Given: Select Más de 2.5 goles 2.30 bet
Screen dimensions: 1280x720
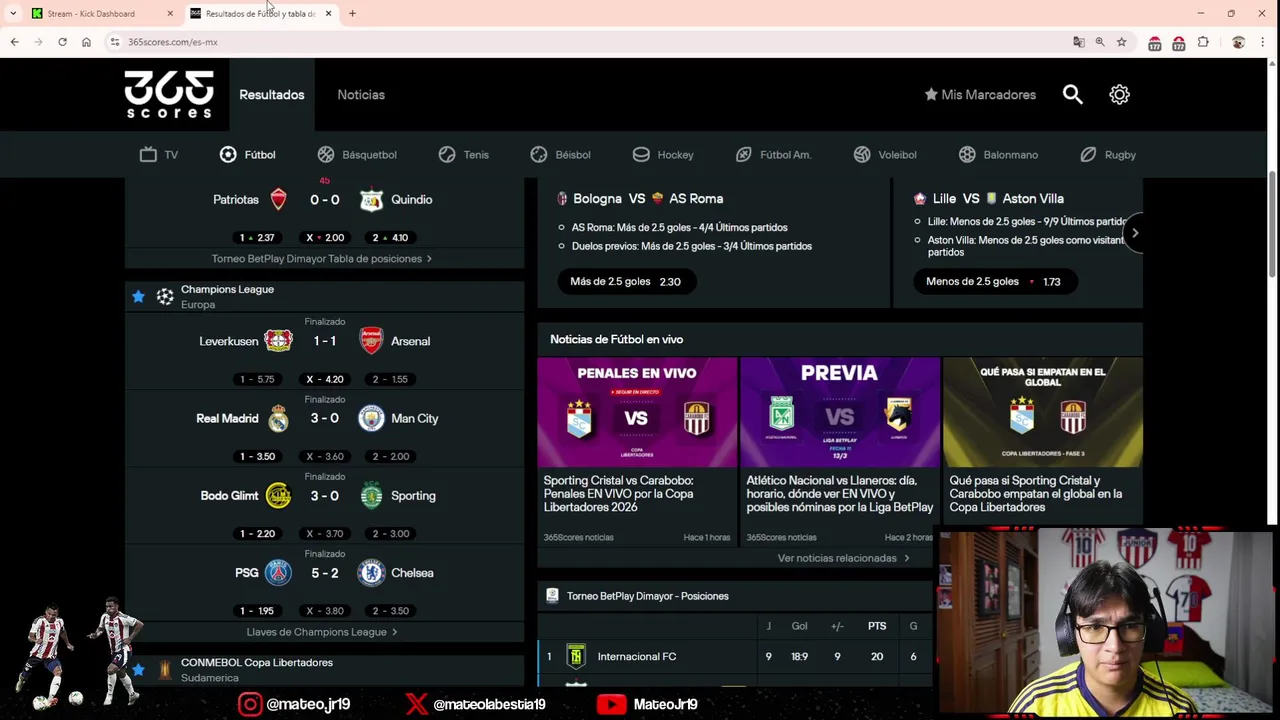Looking at the screenshot, I should tap(626, 282).
